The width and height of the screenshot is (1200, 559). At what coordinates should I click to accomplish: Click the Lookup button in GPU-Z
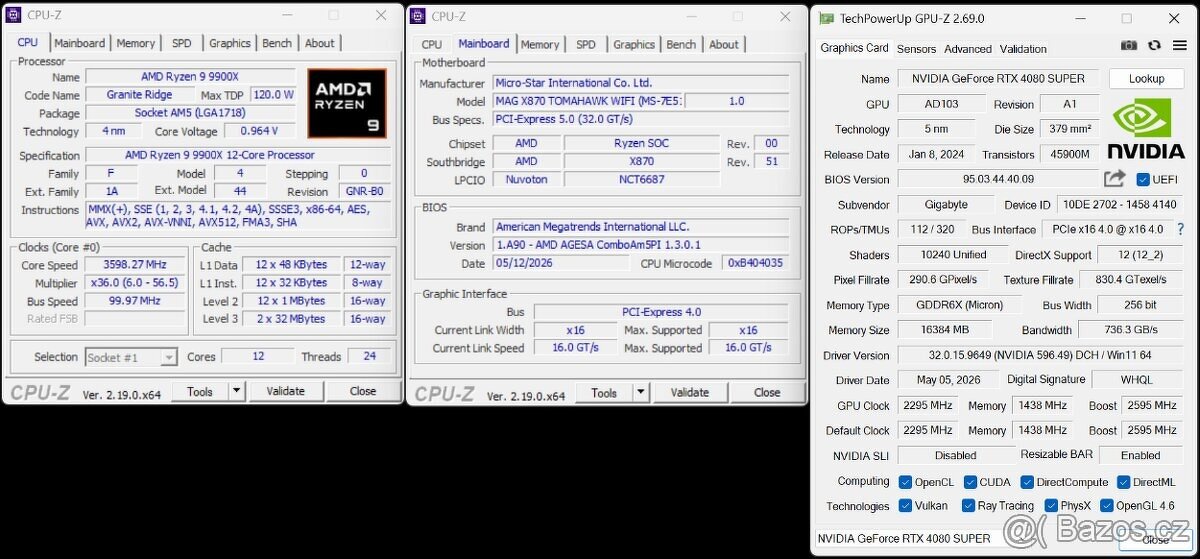click(x=1146, y=79)
